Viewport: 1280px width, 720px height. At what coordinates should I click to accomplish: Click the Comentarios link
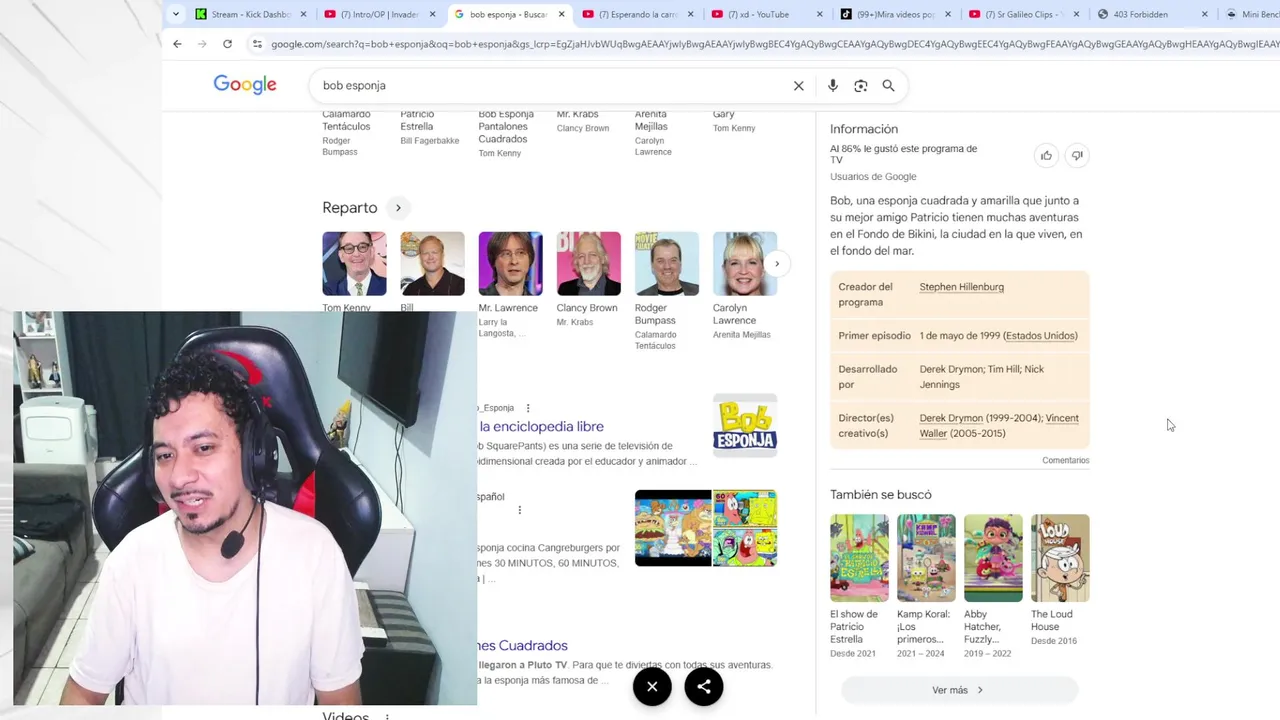(1065, 461)
